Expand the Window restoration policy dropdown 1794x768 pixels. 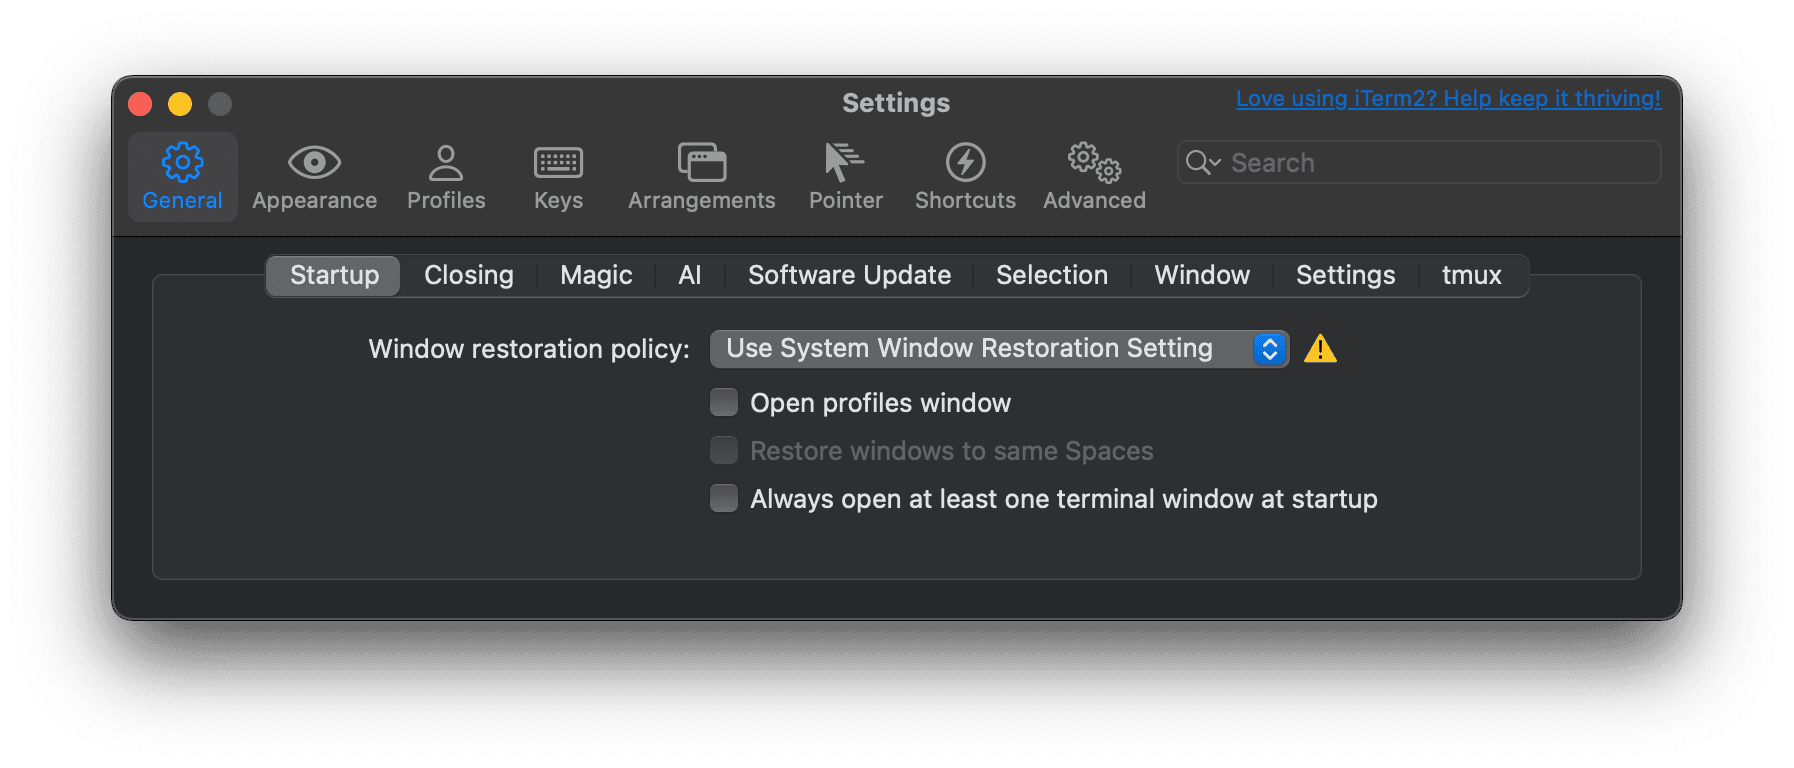pos(998,349)
